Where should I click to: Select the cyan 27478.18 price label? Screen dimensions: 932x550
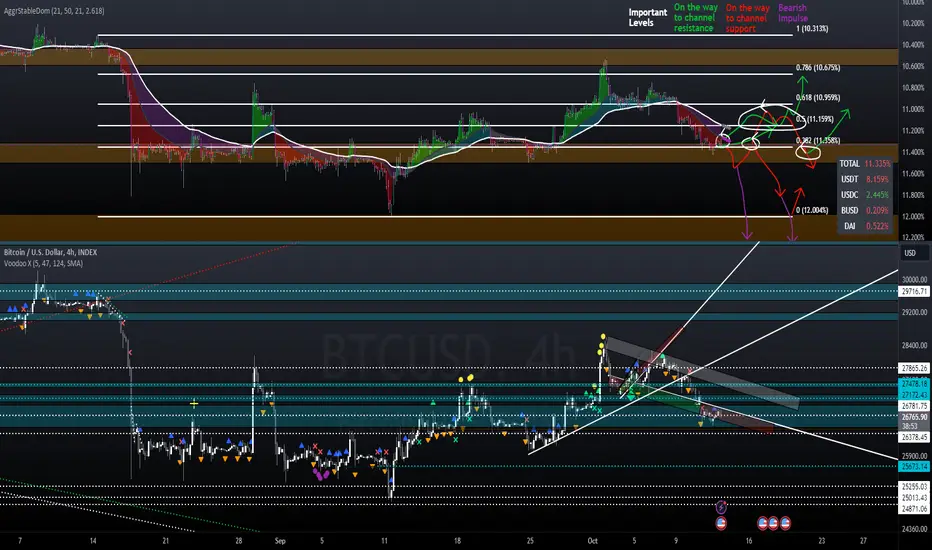[x=914, y=385]
